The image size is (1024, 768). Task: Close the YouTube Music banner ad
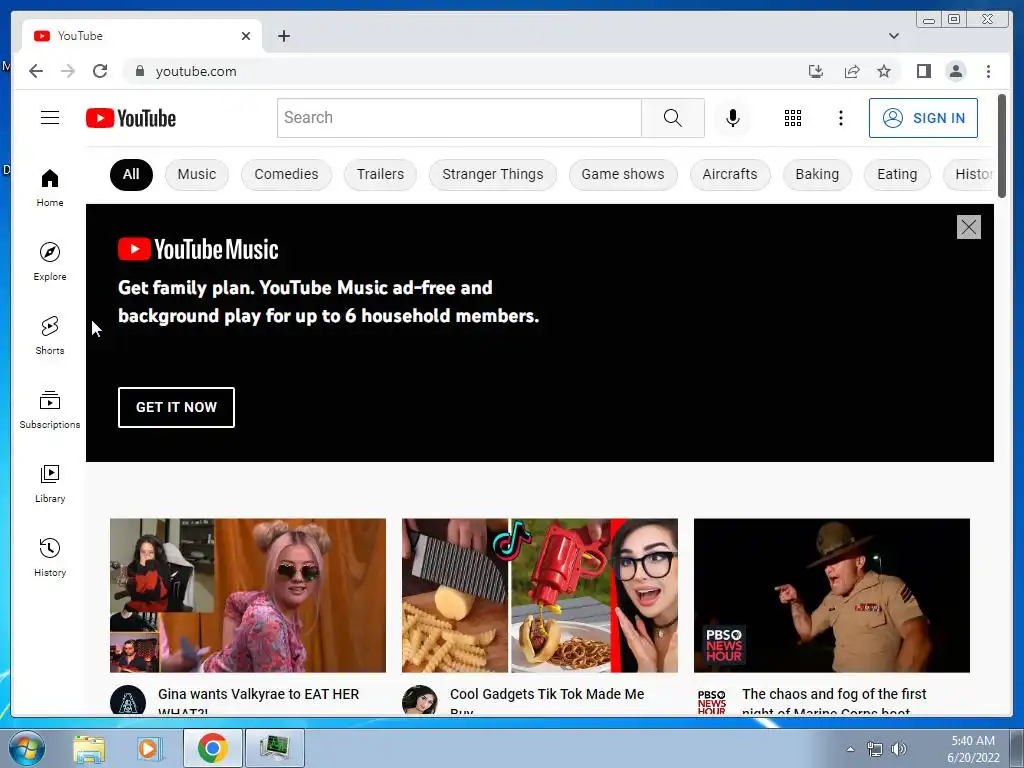[x=968, y=227]
